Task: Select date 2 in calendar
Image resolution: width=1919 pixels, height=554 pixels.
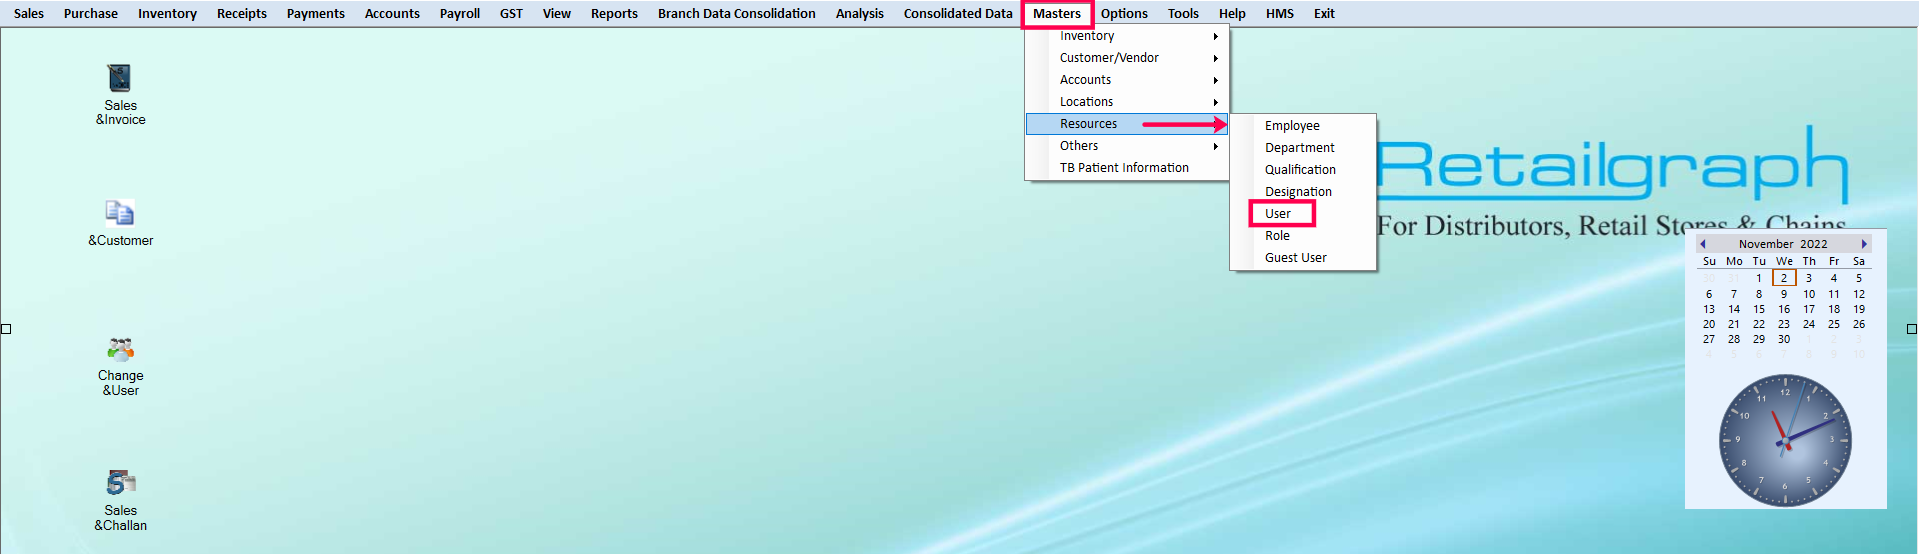Action: pos(1784,278)
